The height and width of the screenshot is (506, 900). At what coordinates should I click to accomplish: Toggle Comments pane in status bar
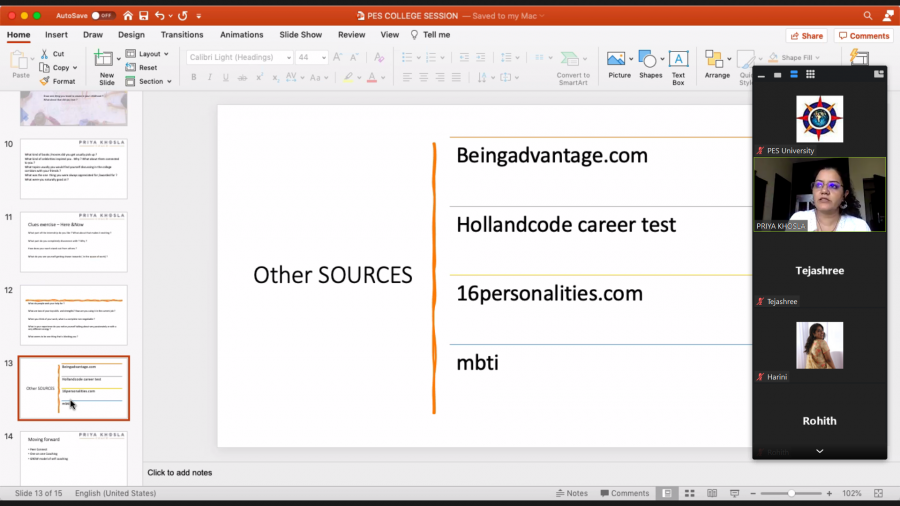tap(623, 493)
